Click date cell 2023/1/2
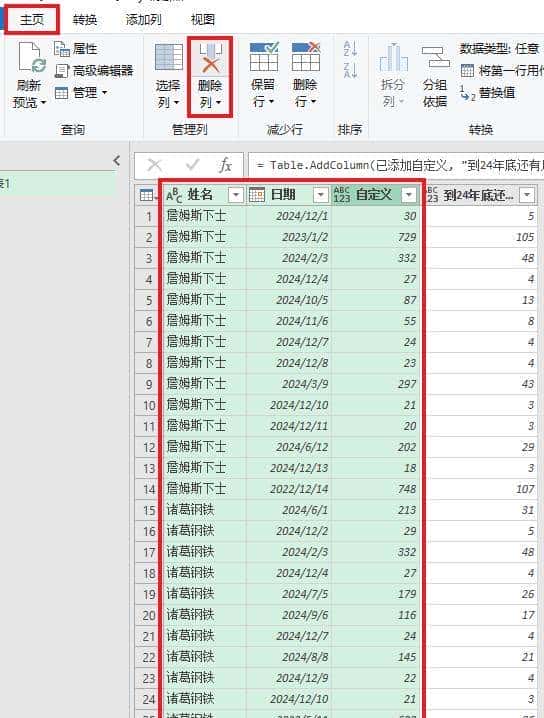The width and height of the screenshot is (544, 718). (x=288, y=237)
